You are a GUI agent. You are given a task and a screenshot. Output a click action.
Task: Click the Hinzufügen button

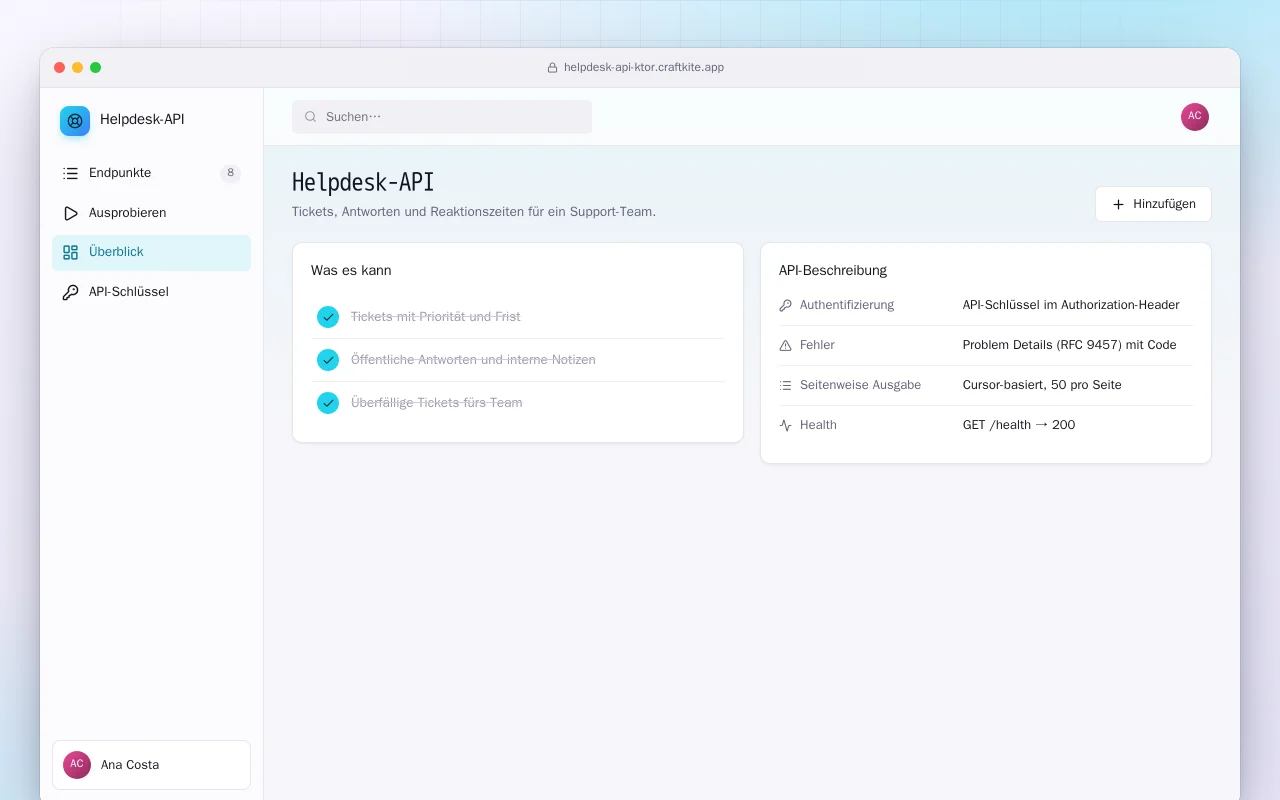tap(1153, 204)
